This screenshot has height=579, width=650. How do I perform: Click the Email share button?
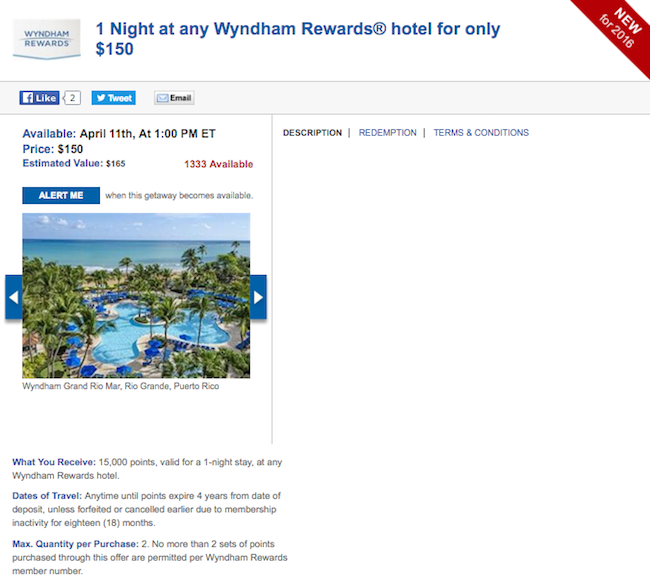click(x=174, y=98)
